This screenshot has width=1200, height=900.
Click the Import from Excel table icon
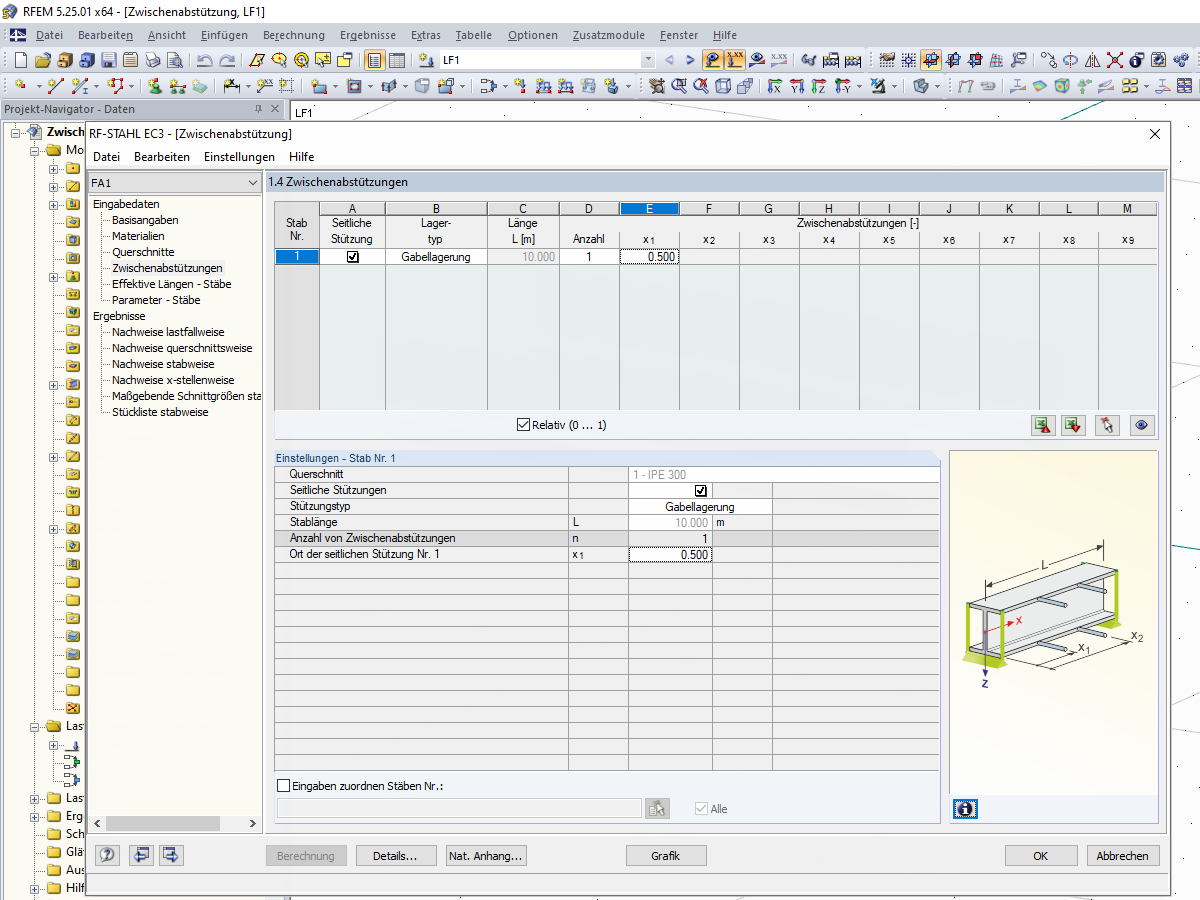point(1073,425)
